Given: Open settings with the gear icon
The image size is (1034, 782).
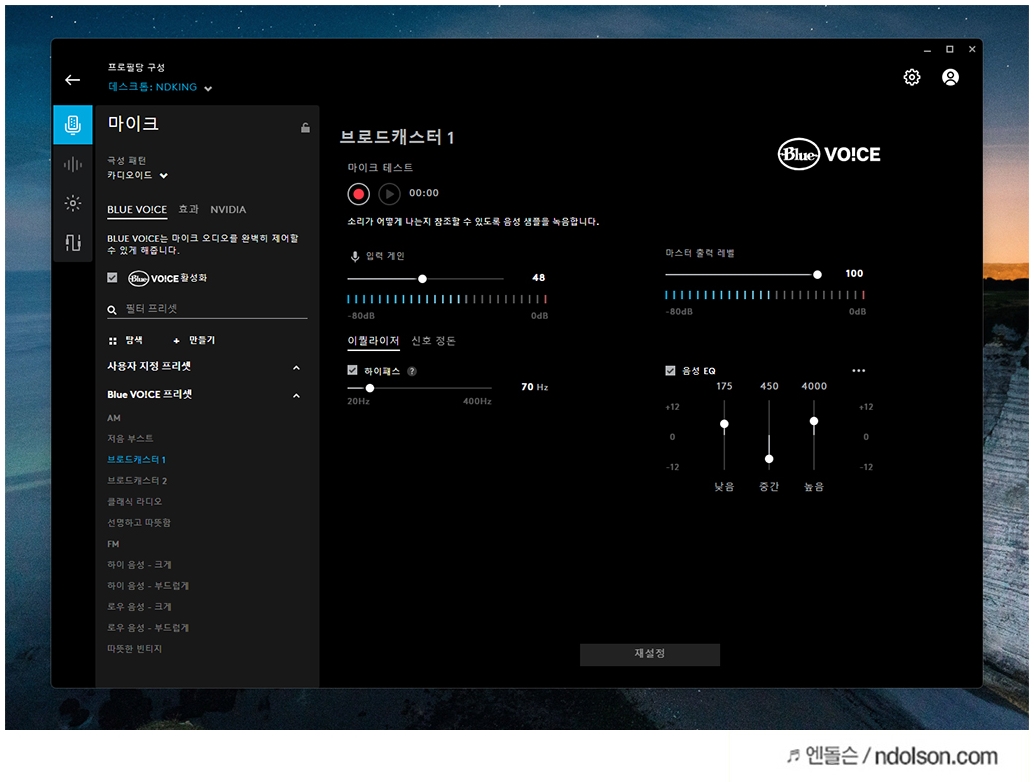Looking at the screenshot, I should [x=911, y=77].
